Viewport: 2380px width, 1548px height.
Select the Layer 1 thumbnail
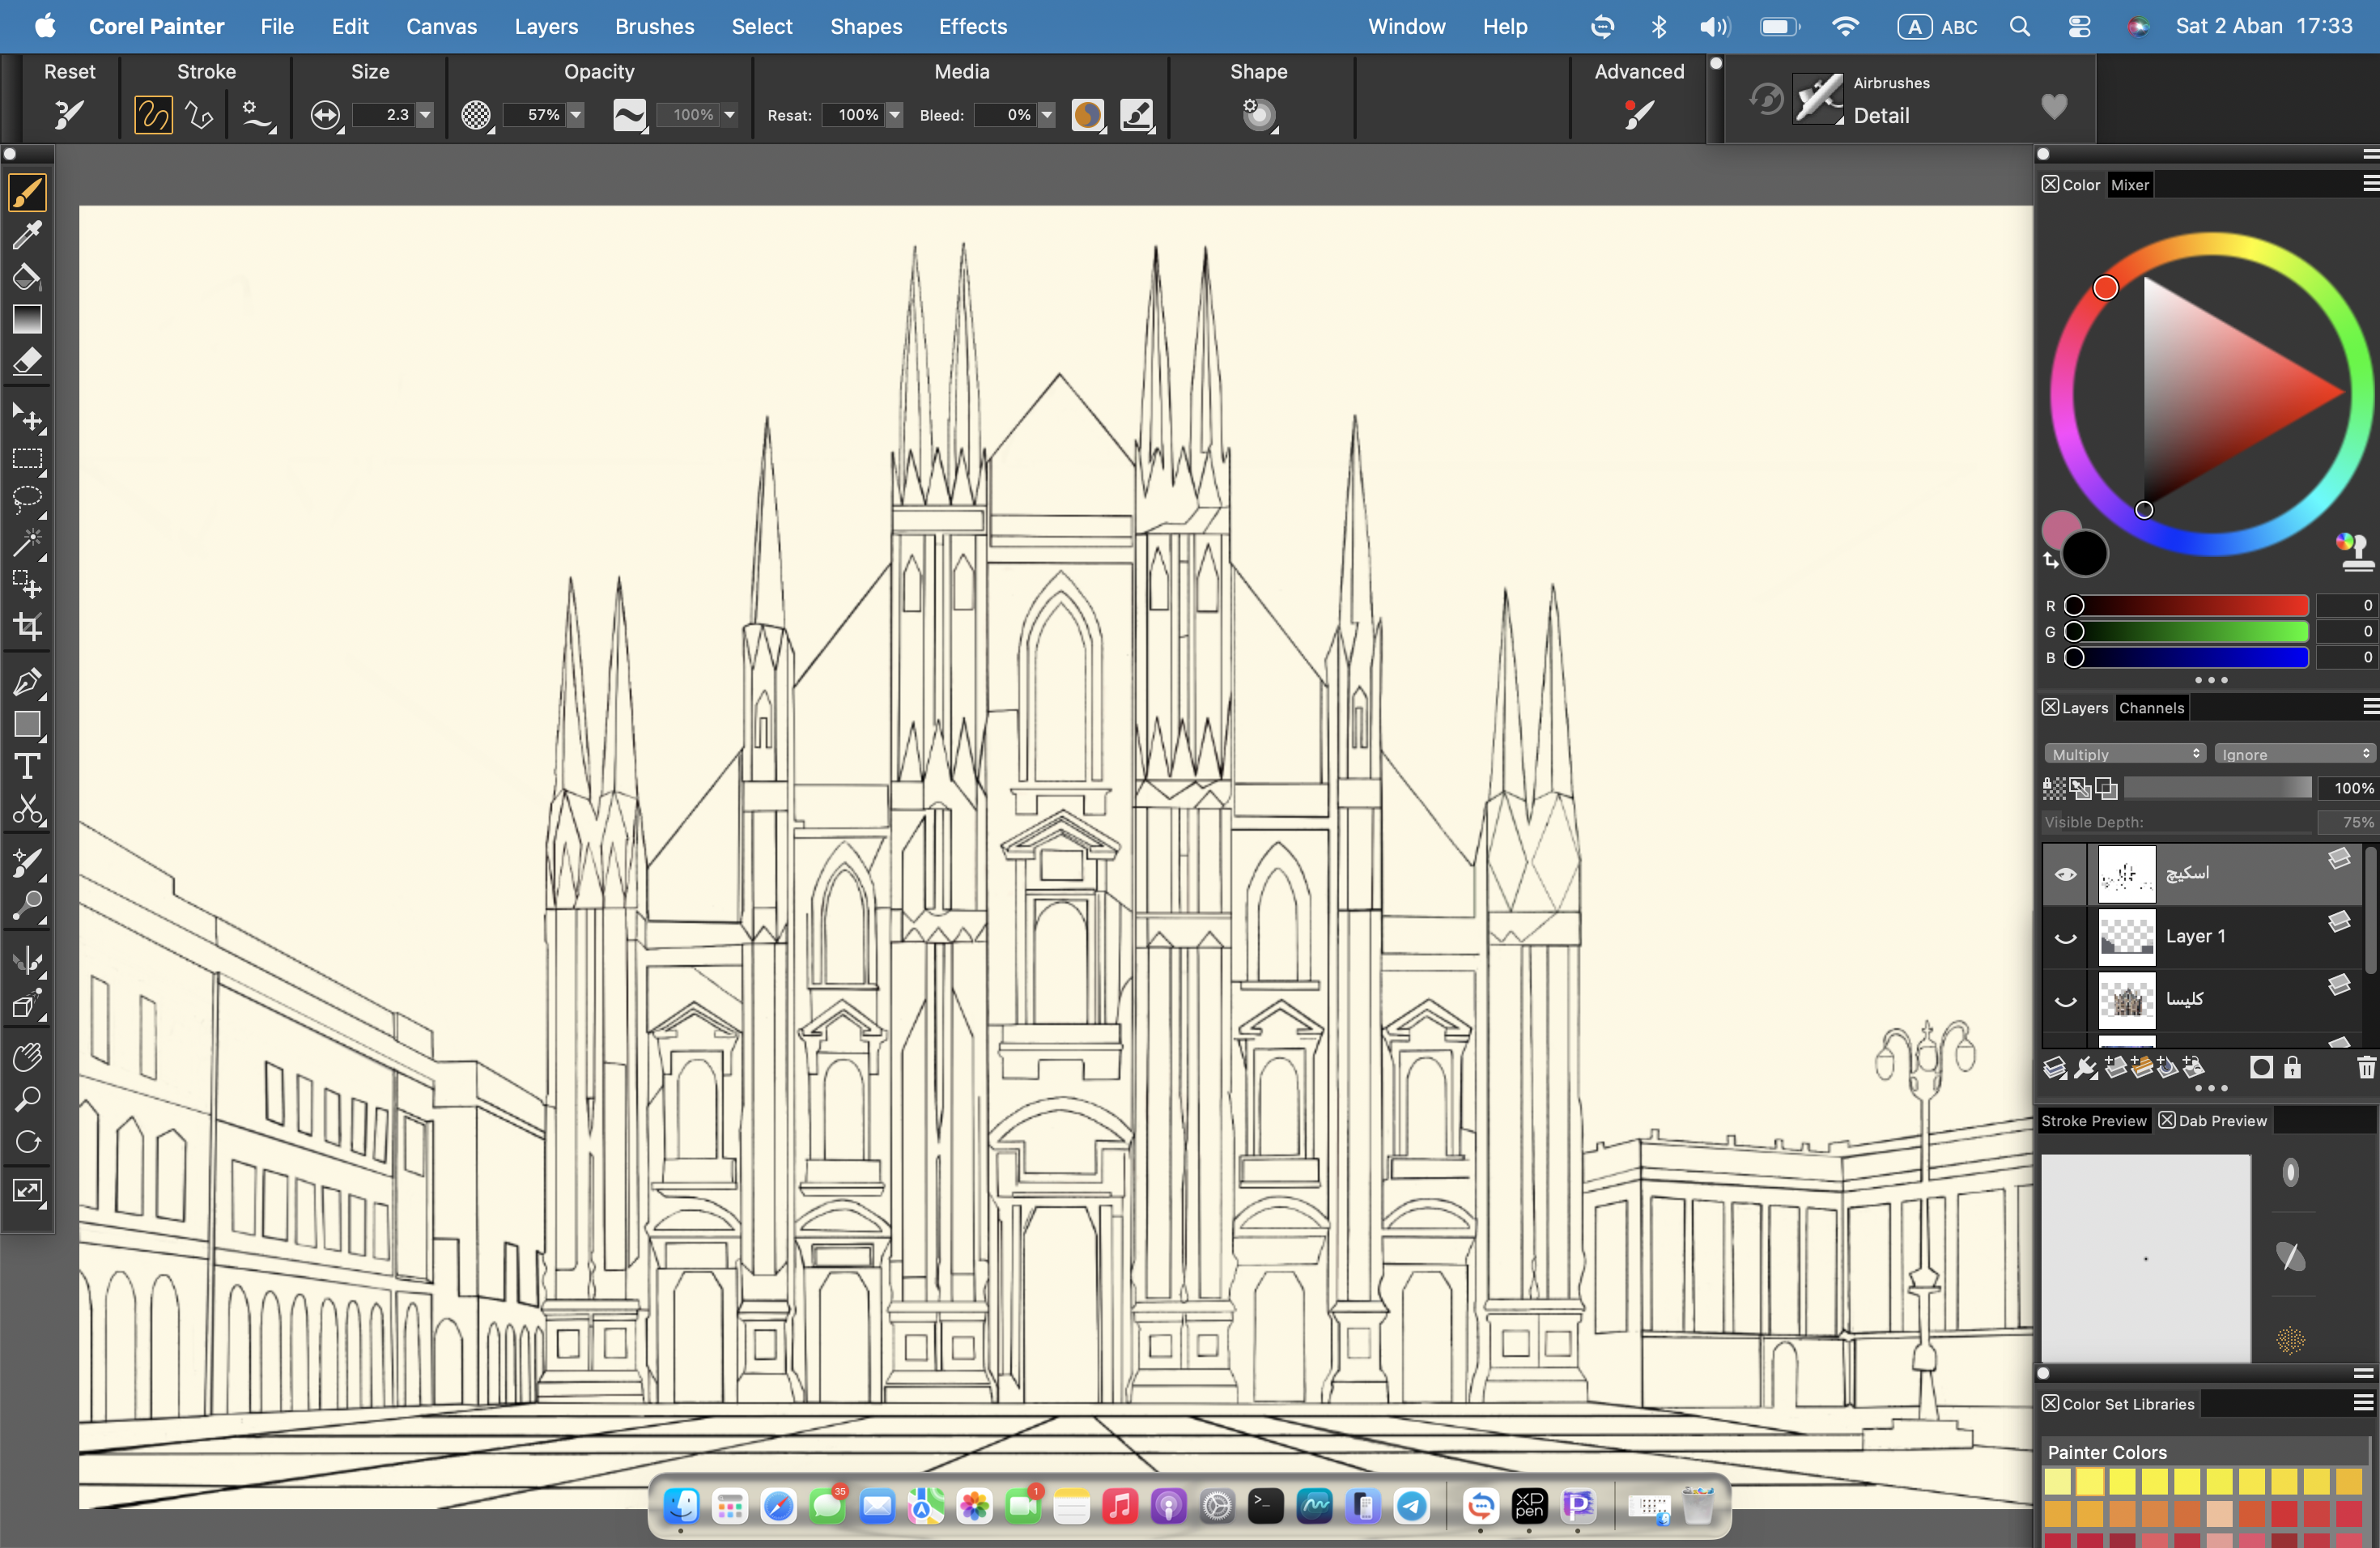[2126, 937]
